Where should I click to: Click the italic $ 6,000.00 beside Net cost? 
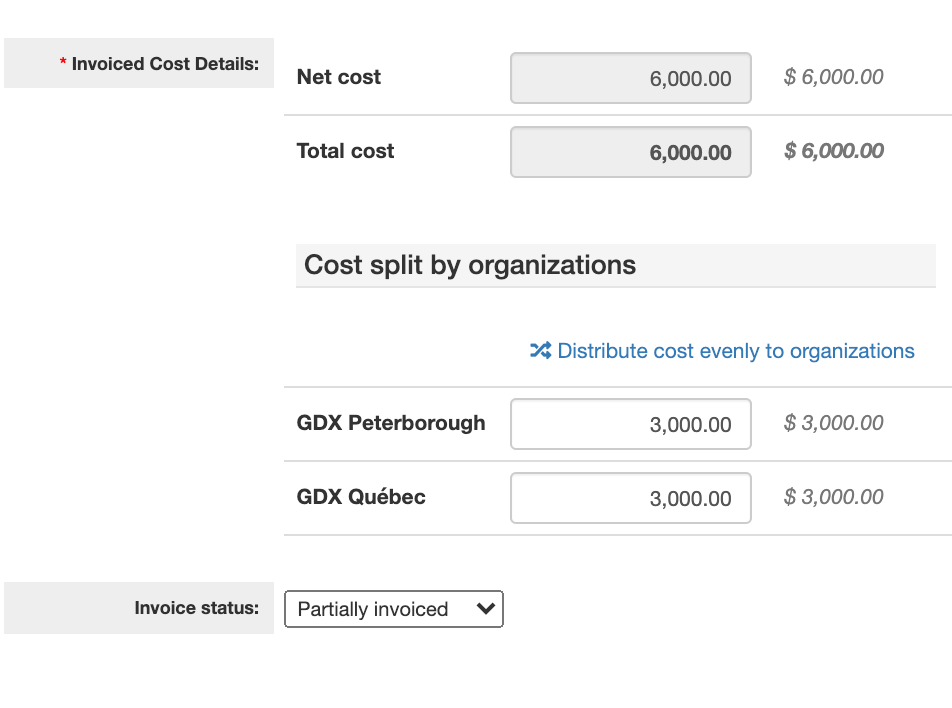tap(833, 76)
